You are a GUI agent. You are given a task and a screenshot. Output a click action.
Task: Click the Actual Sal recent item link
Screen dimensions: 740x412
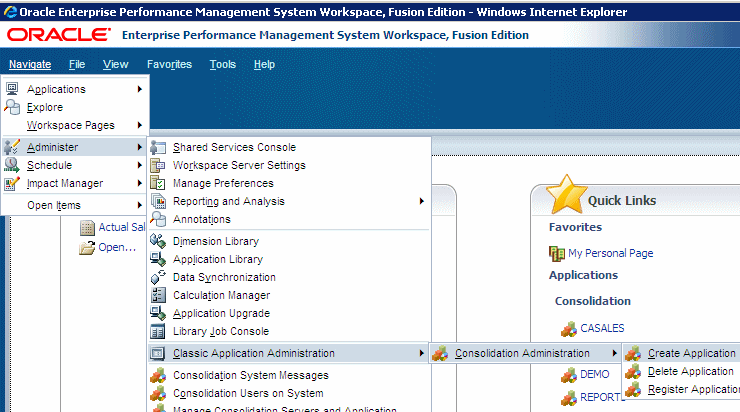coord(121,227)
